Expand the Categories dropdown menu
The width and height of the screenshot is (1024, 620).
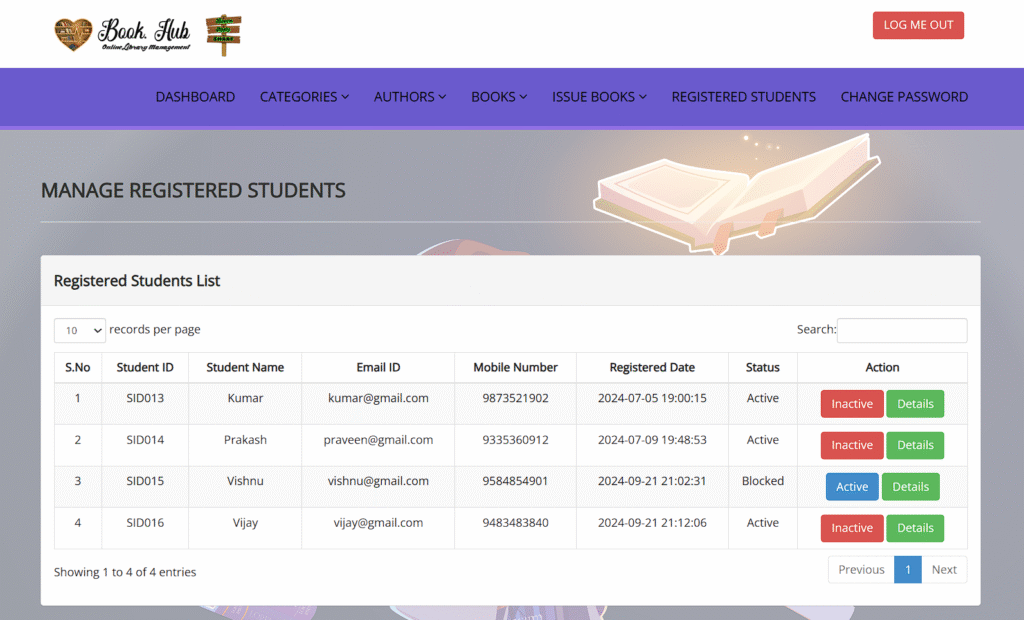click(x=304, y=97)
